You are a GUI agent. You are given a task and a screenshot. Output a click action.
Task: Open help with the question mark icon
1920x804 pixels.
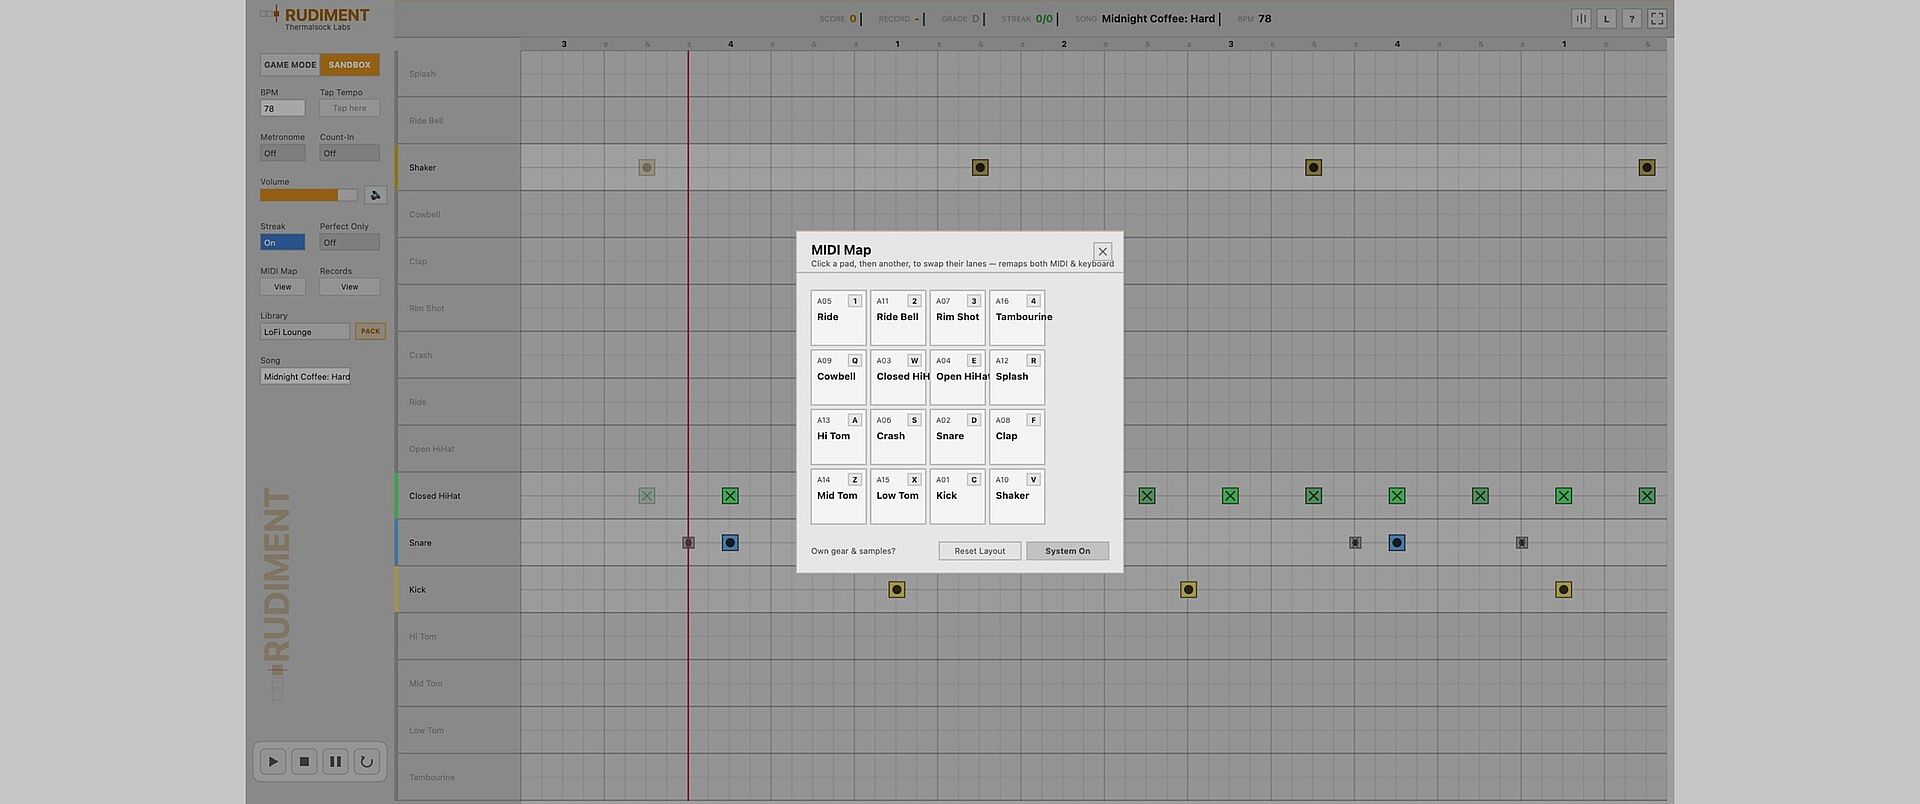pyautogui.click(x=1631, y=18)
